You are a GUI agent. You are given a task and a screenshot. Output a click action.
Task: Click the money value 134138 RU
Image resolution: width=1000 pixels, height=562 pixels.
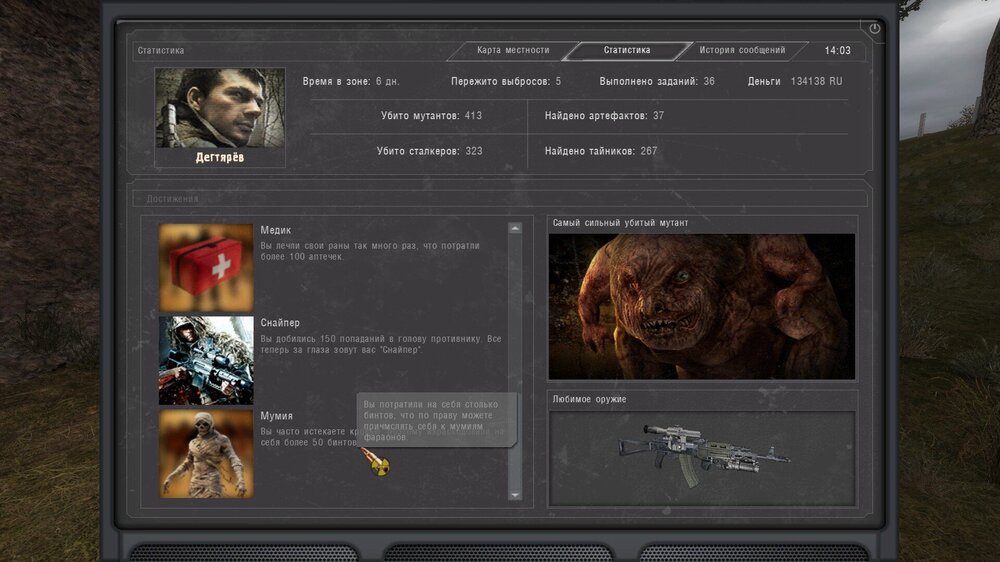click(816, 82)
